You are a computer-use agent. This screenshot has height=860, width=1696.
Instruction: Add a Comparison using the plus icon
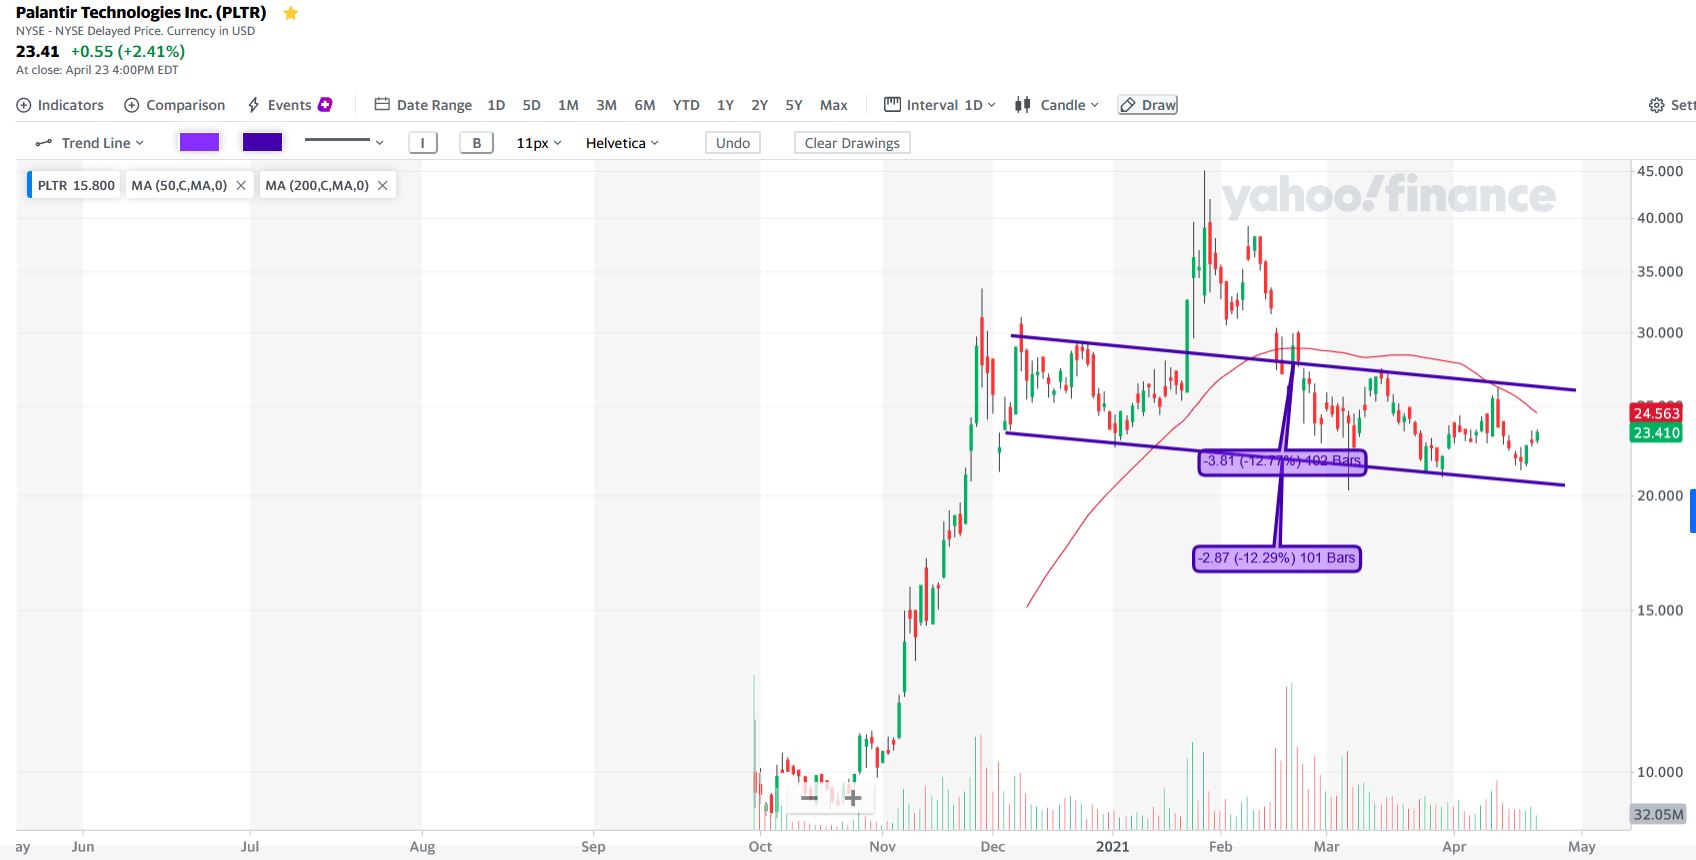131,105
